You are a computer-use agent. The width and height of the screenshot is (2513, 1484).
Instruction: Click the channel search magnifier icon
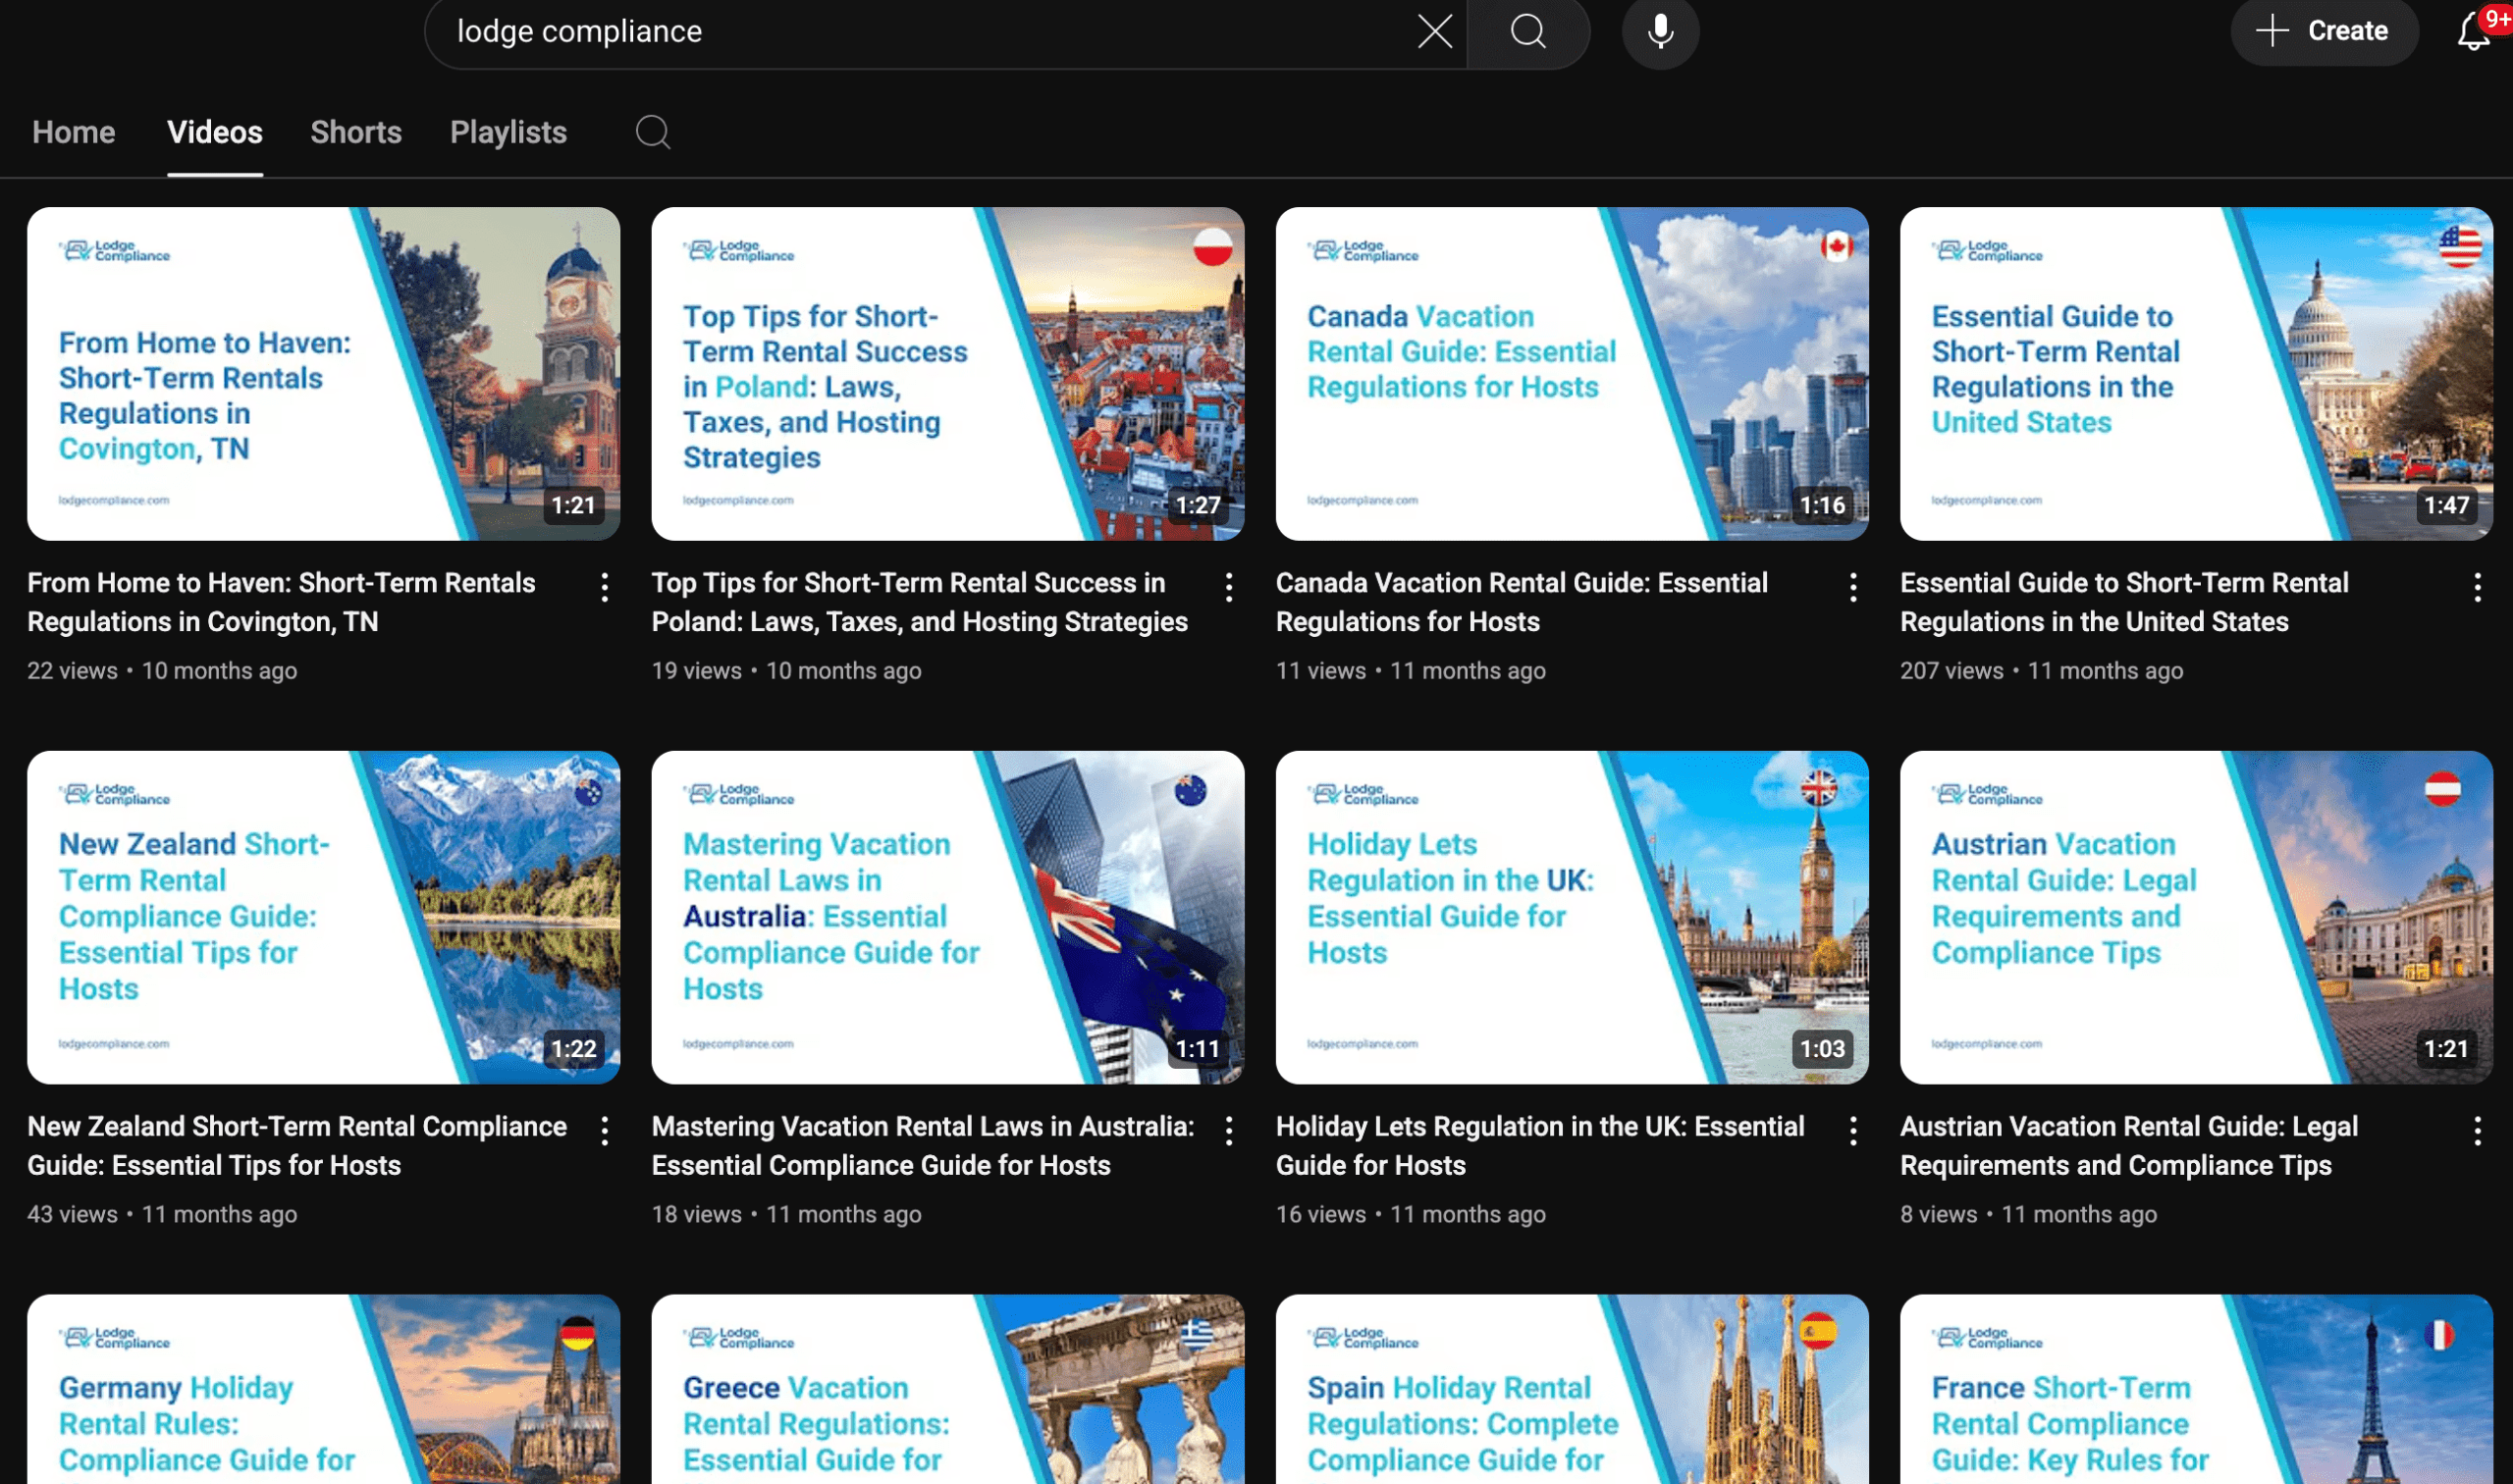[652, 132]
